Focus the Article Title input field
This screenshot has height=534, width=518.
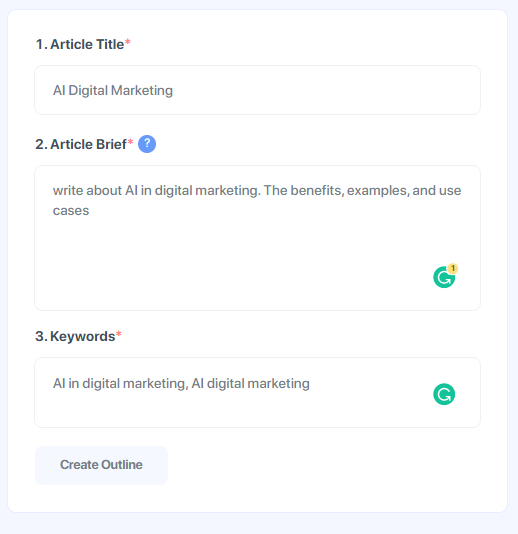257,90
